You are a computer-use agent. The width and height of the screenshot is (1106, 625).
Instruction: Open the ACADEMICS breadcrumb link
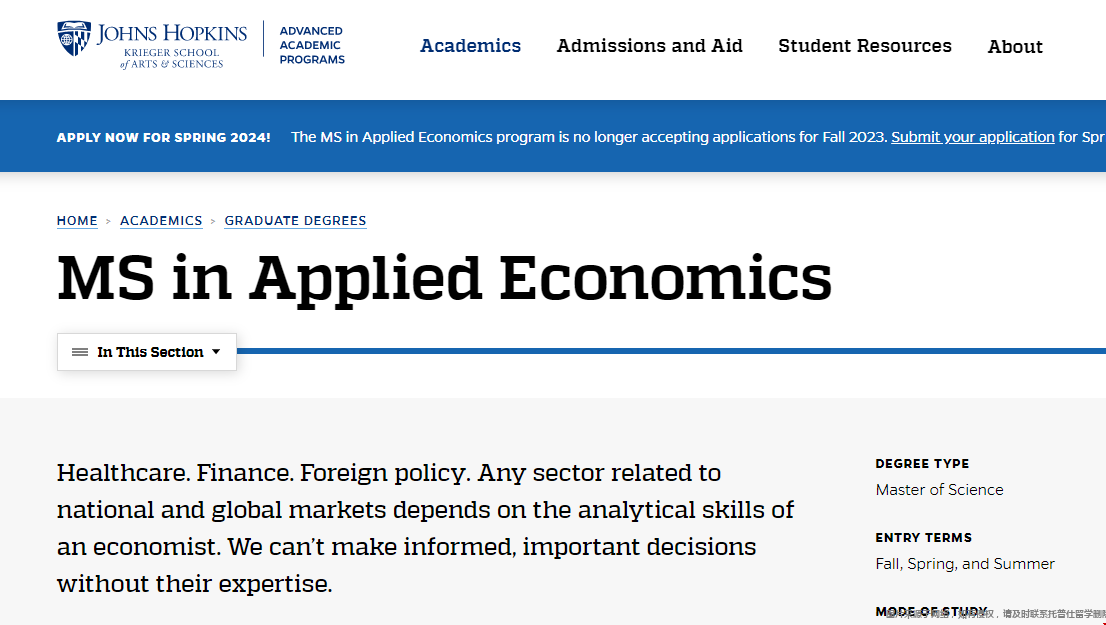coord(161,221)
